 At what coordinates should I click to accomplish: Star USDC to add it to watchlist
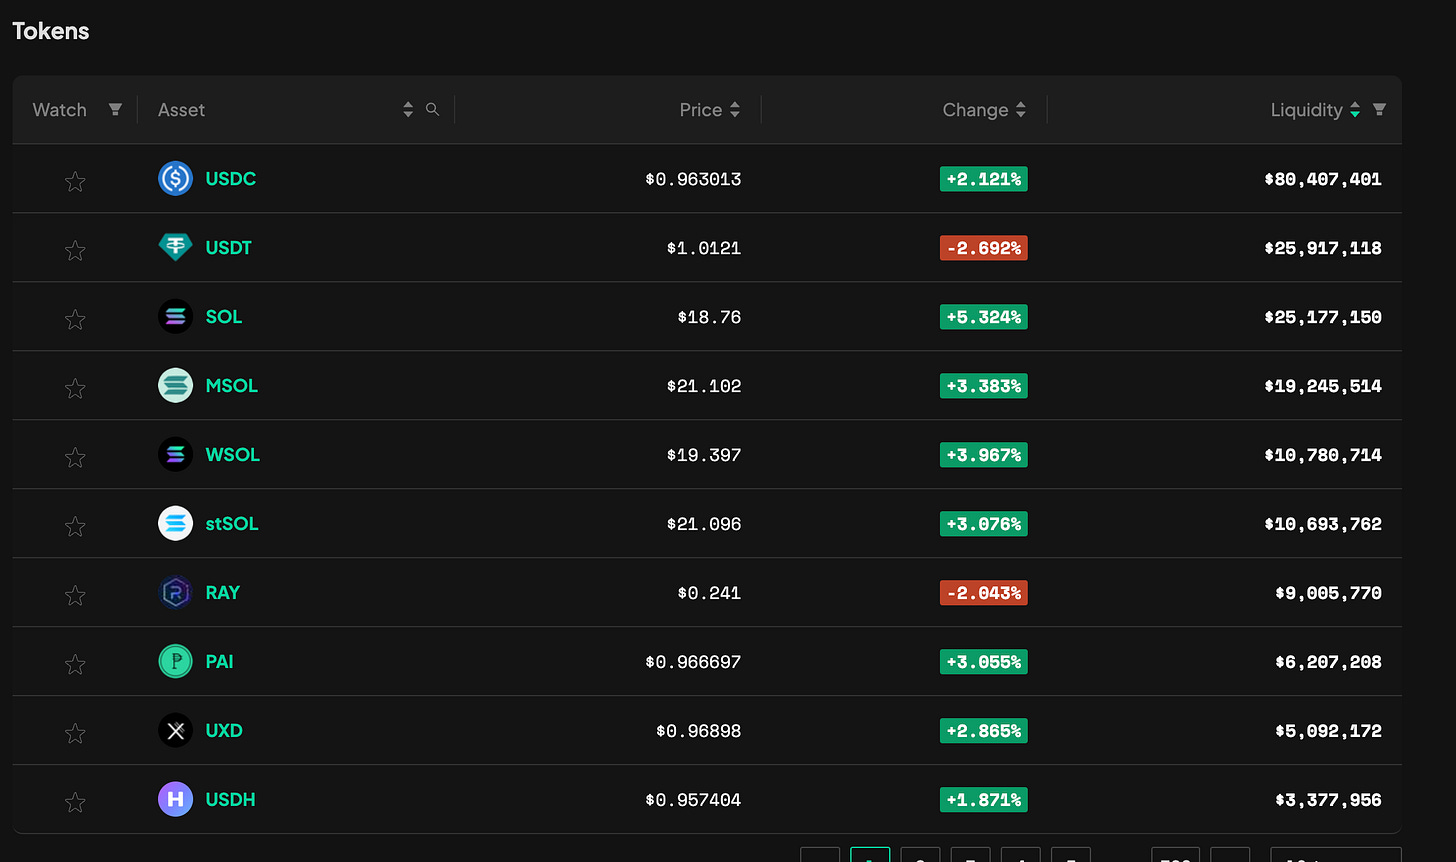[75, 182]
